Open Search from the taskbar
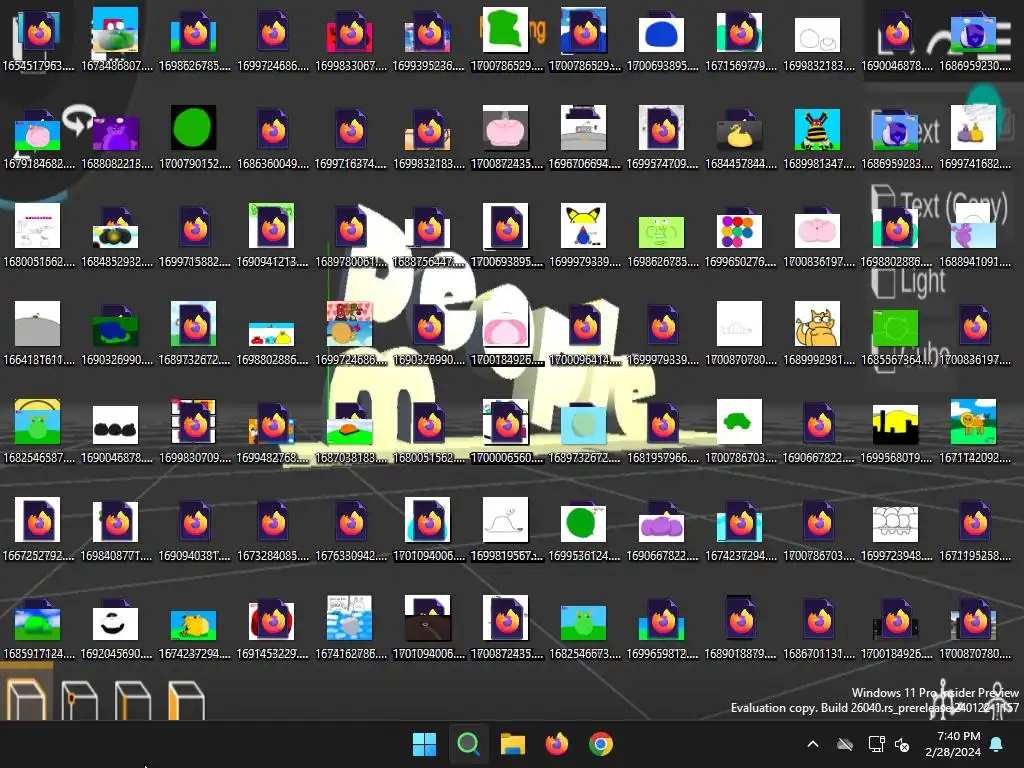Screen dimensions: 1024x768 coord(468,744)
